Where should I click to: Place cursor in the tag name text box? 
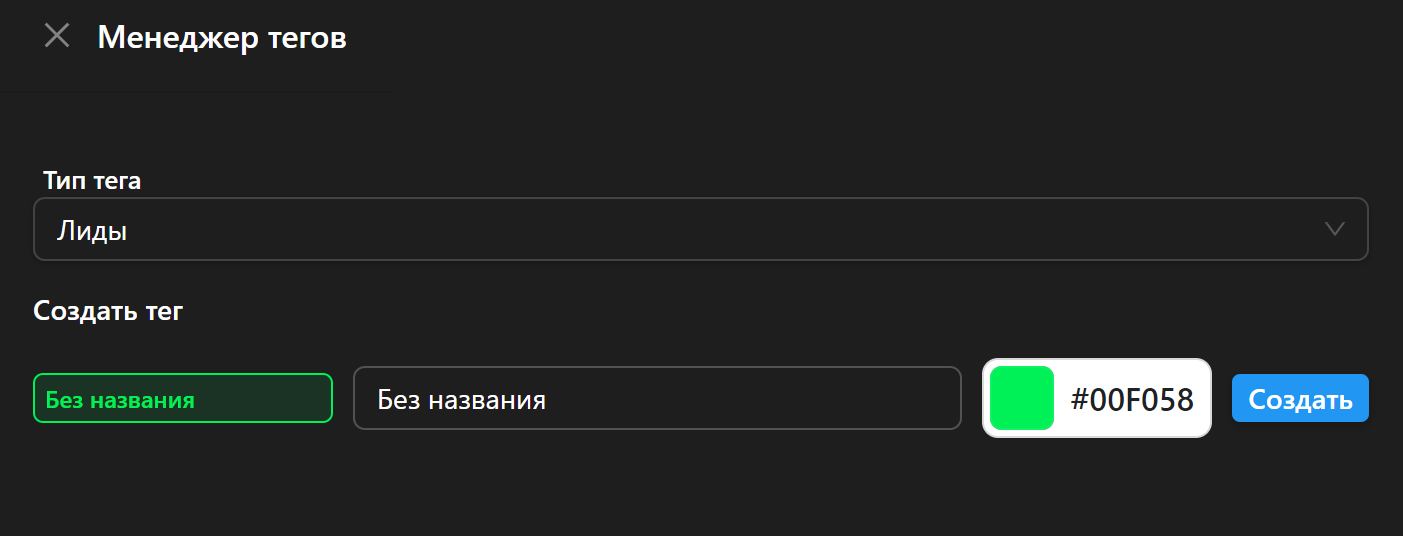656,400
